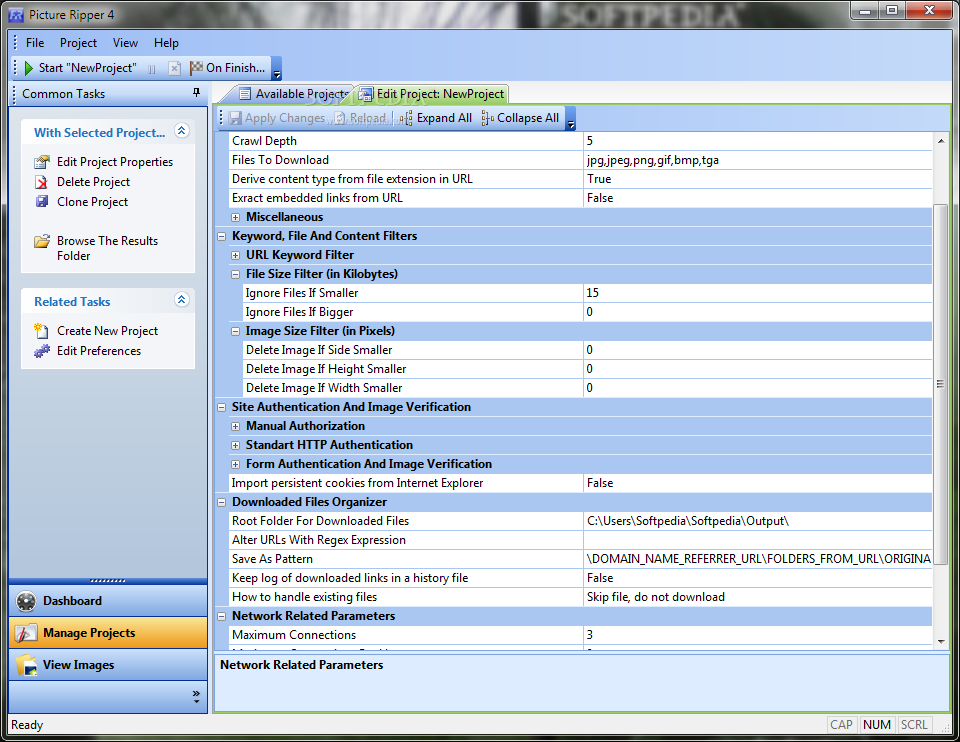Screen dimensions: 960x742
Task: Collapse Image Size Filter (in Pixels)
Action: [x=235, y=331]
